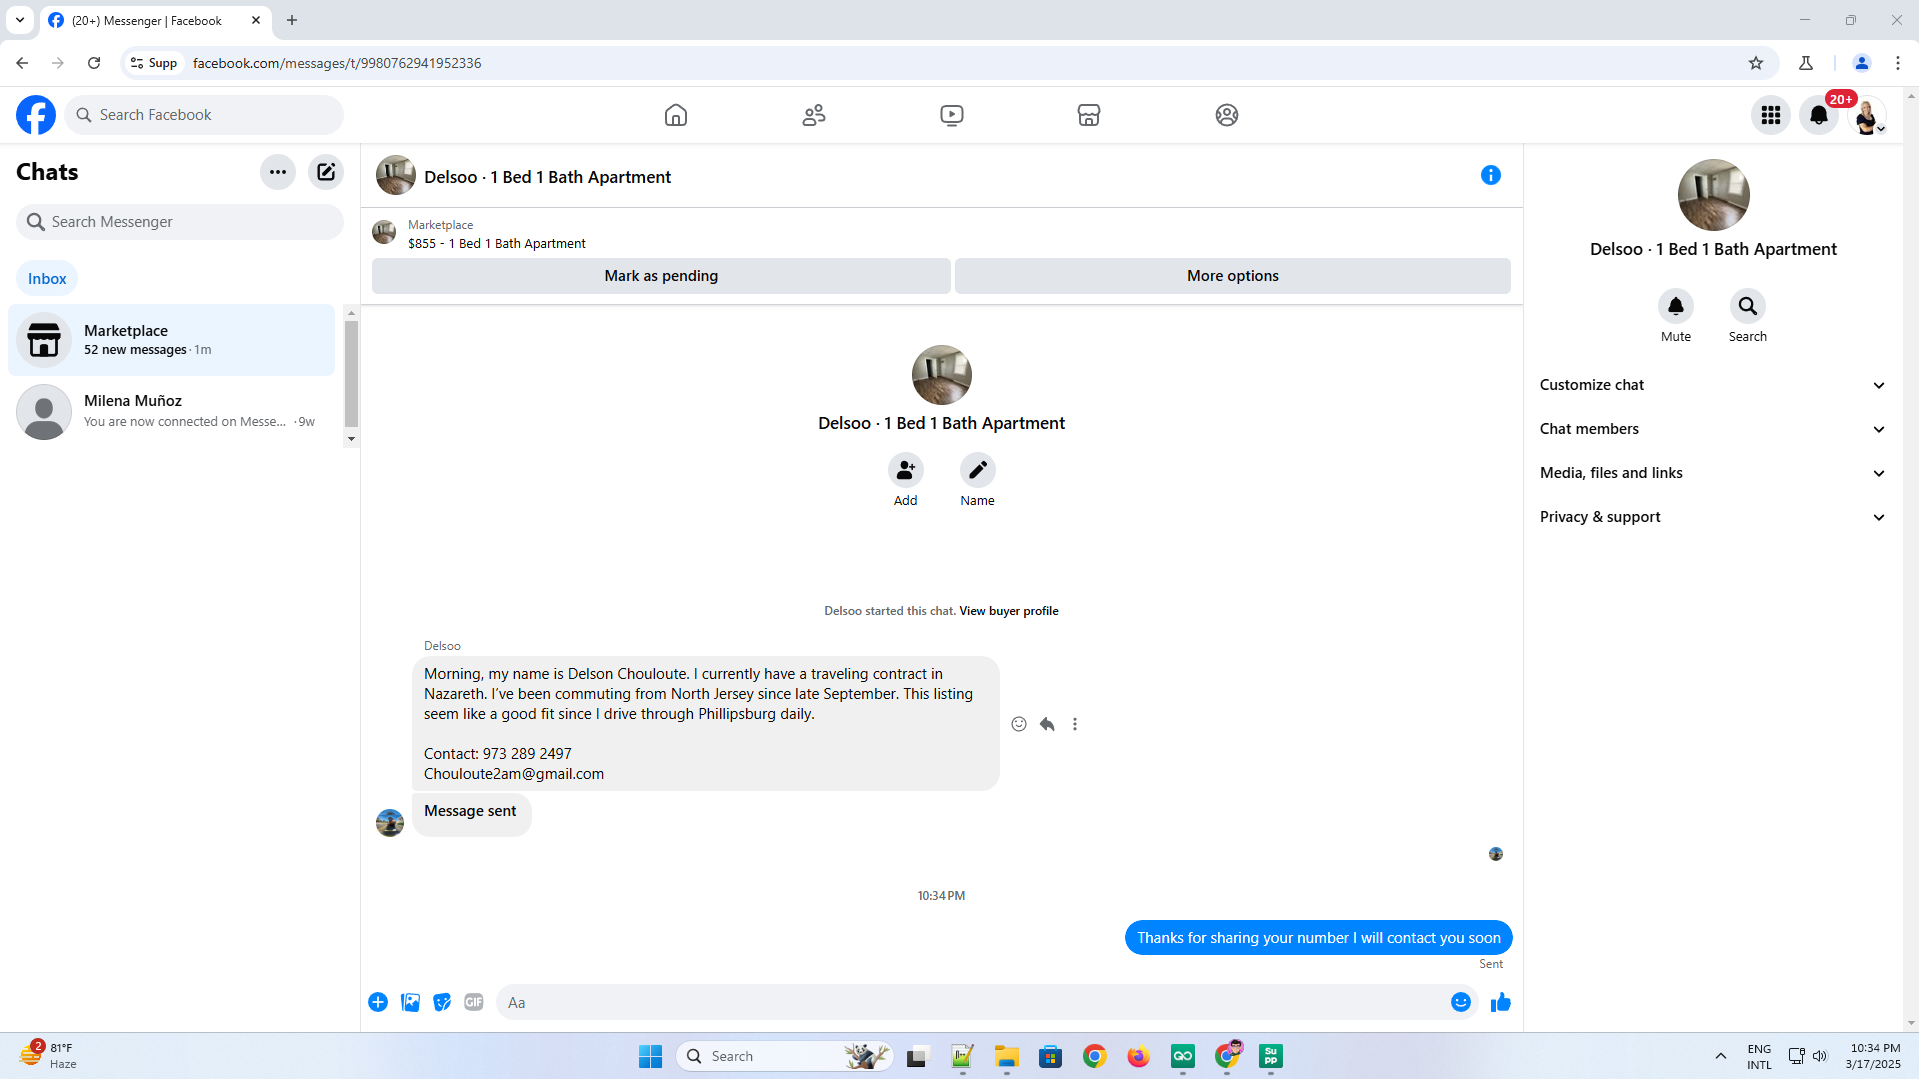React to Delsoo's message with emoji
This screenshot has height=1079, width=1919.
pos(1019,724)
